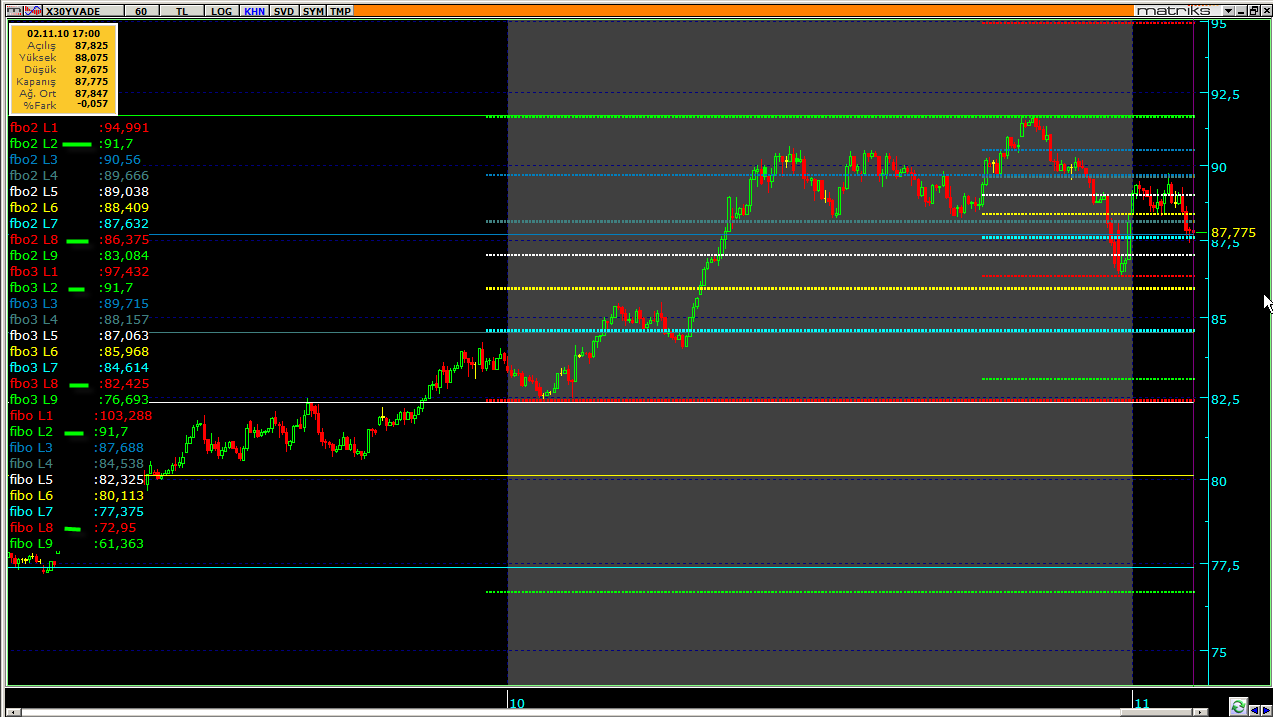Open the 60 period selector

[x=141, y=11]
